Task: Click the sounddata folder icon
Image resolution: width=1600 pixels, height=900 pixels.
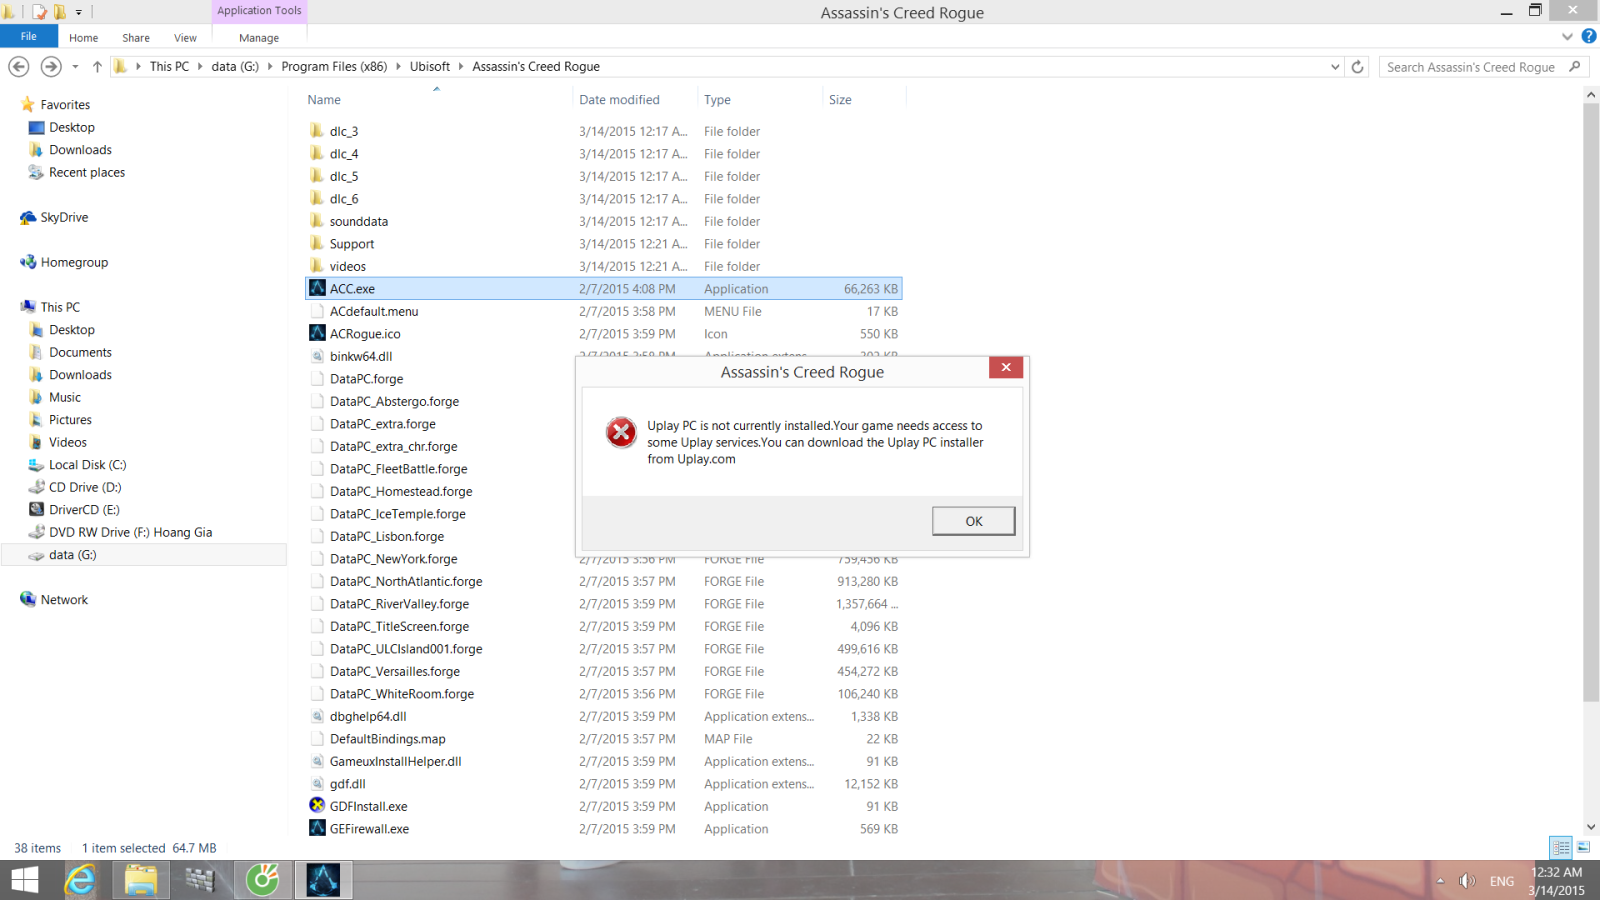Action: (317, 221)
